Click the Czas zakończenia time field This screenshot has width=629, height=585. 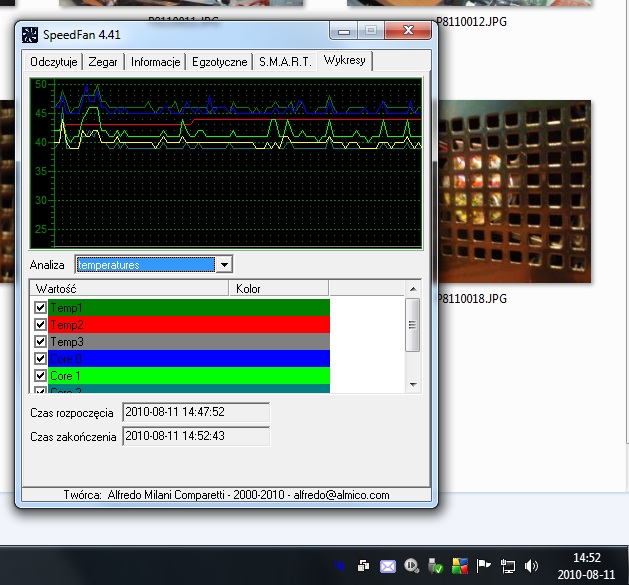(196, 436)
